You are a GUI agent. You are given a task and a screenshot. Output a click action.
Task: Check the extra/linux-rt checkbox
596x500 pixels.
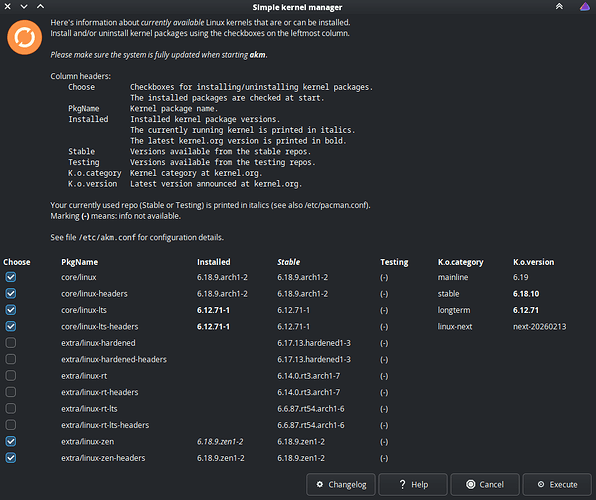click(11, 376)
